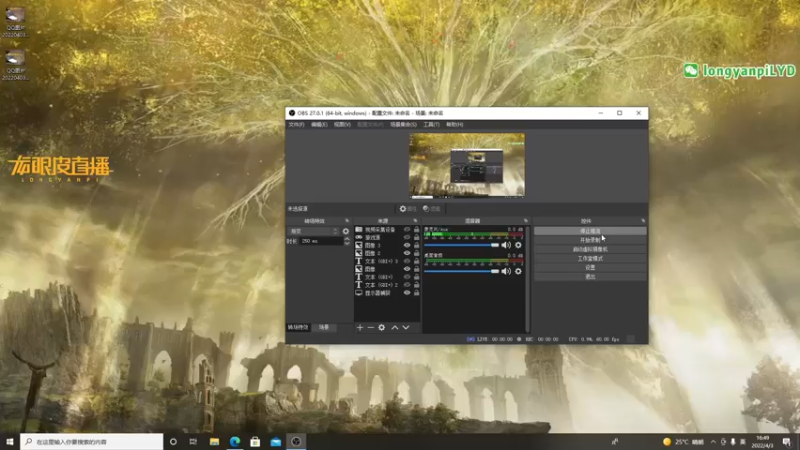Open the 编辑(E) menu
800x450 pixels.
(x=319, y=124)
